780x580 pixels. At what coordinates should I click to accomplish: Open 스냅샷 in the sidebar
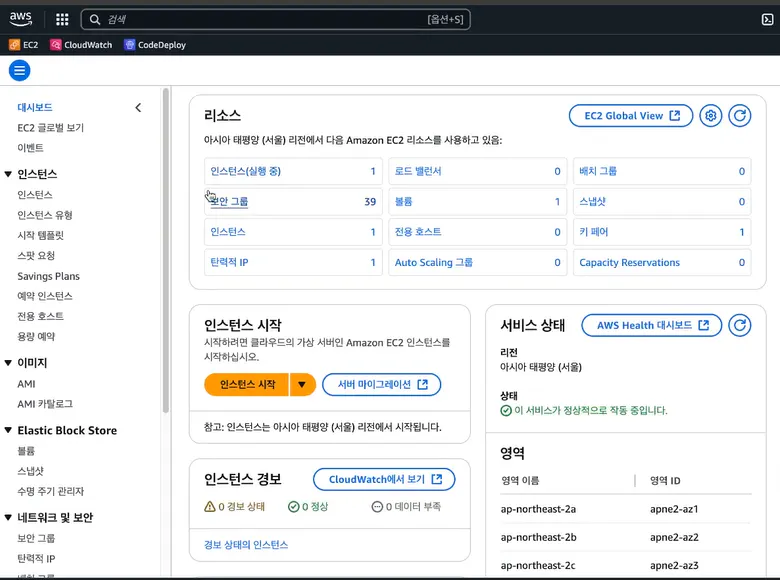(x=30, y=471)
